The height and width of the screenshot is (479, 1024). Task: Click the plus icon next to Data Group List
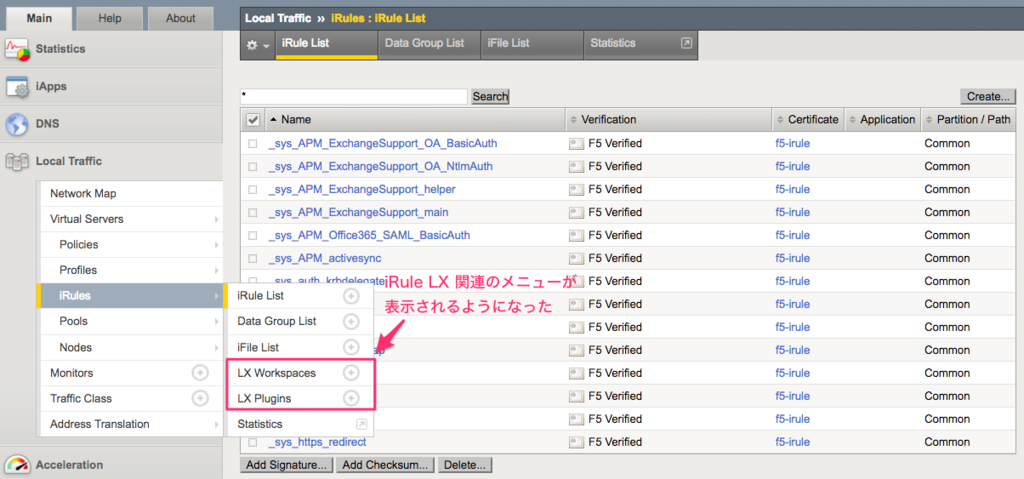coord(351,322)
